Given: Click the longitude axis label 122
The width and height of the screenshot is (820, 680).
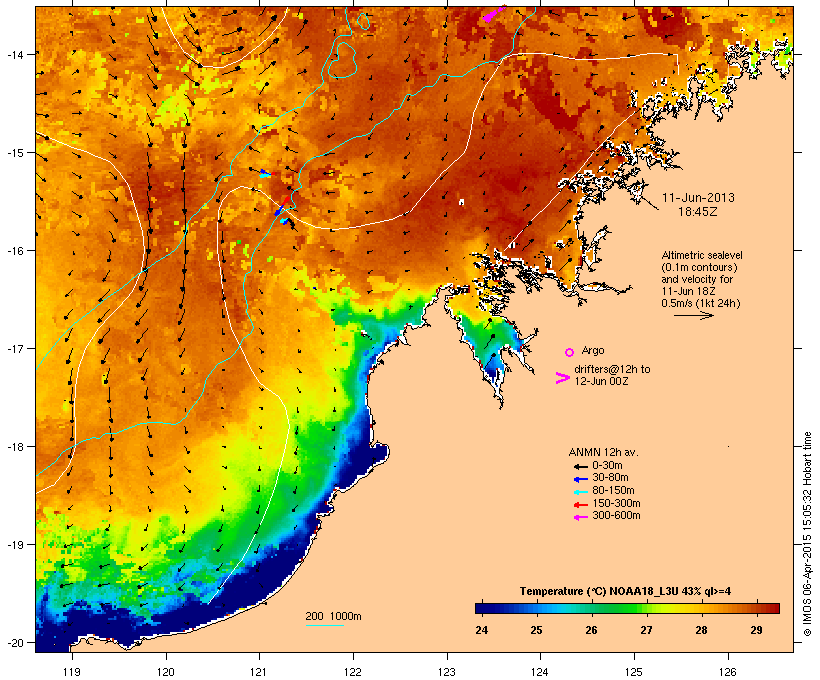Looking at the screenshot, I should point(353,672).
